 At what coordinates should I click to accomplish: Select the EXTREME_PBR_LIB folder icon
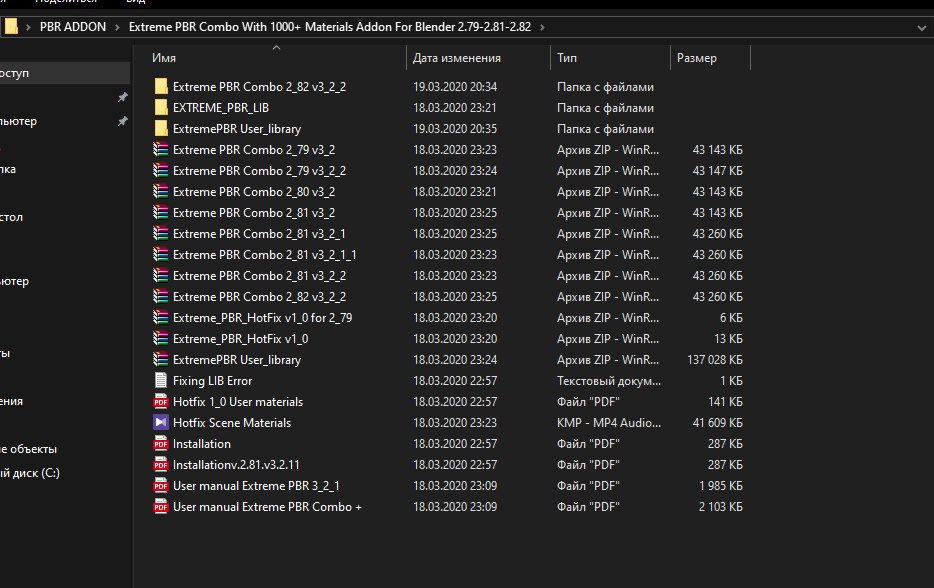click(x=161, y=107)
